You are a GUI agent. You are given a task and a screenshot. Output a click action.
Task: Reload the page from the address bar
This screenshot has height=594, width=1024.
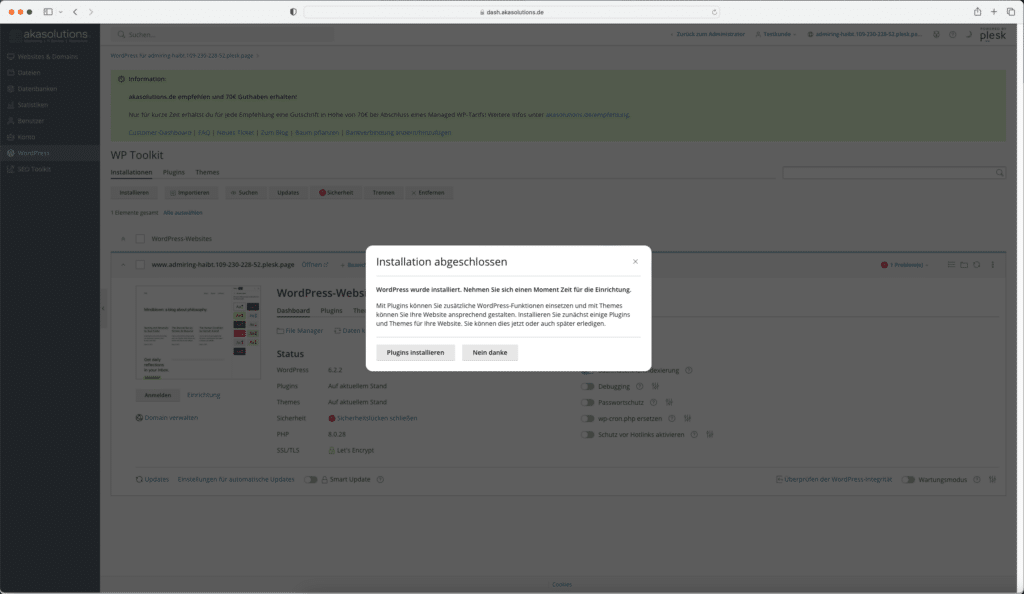point(715,12)
